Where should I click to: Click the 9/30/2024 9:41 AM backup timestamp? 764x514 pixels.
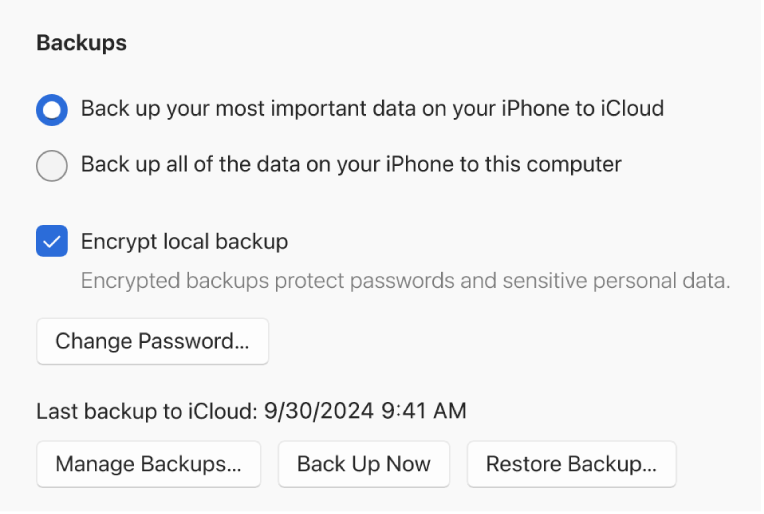click(366, 411)
